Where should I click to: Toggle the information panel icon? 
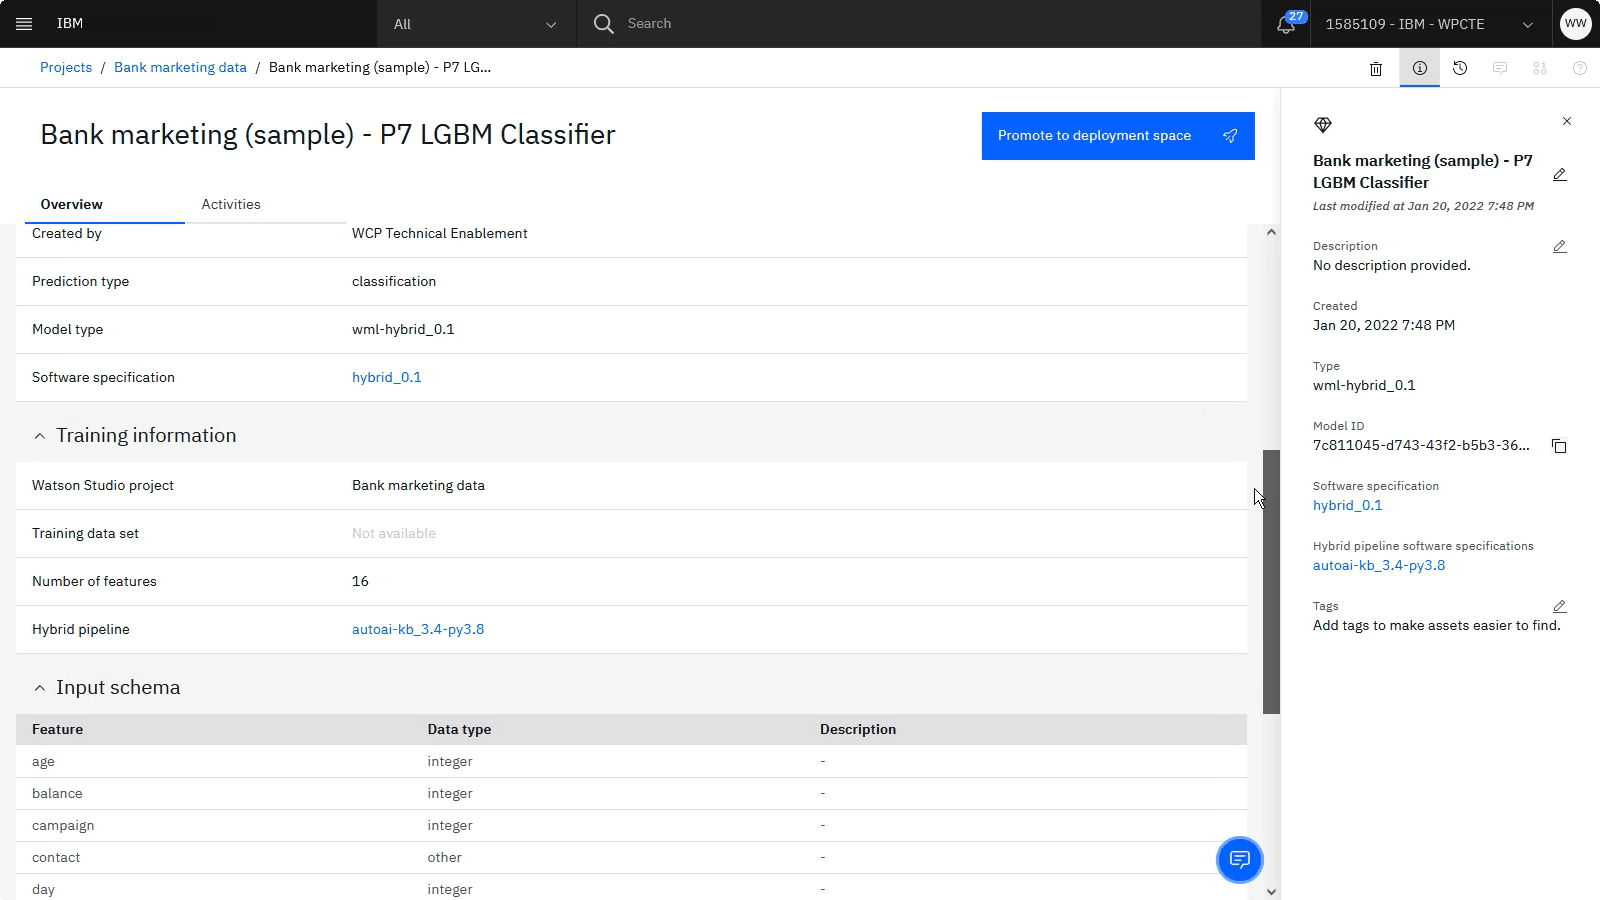point(1419,68)
